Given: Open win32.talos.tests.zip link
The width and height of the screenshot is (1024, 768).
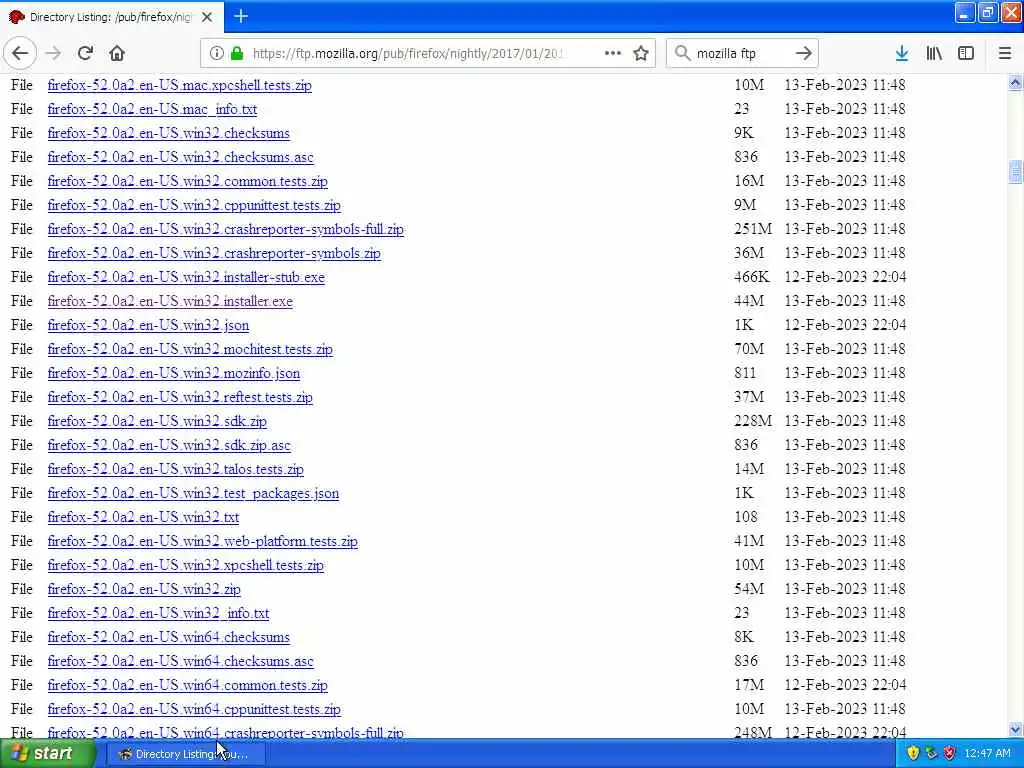Looking at the screenshot, I should point(176,469).
